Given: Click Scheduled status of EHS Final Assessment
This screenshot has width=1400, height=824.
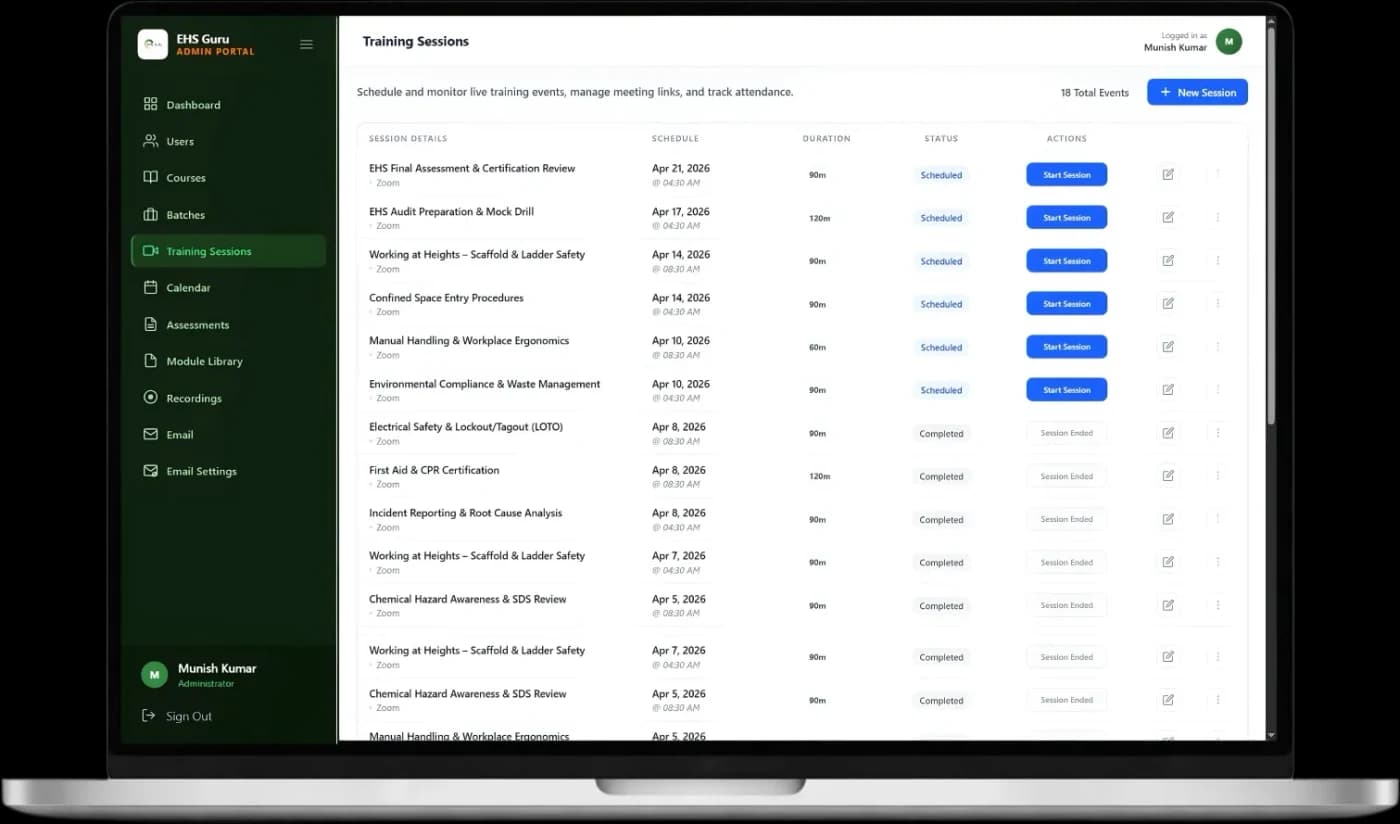Looking at the screenshot, I should tap(941, 175).
